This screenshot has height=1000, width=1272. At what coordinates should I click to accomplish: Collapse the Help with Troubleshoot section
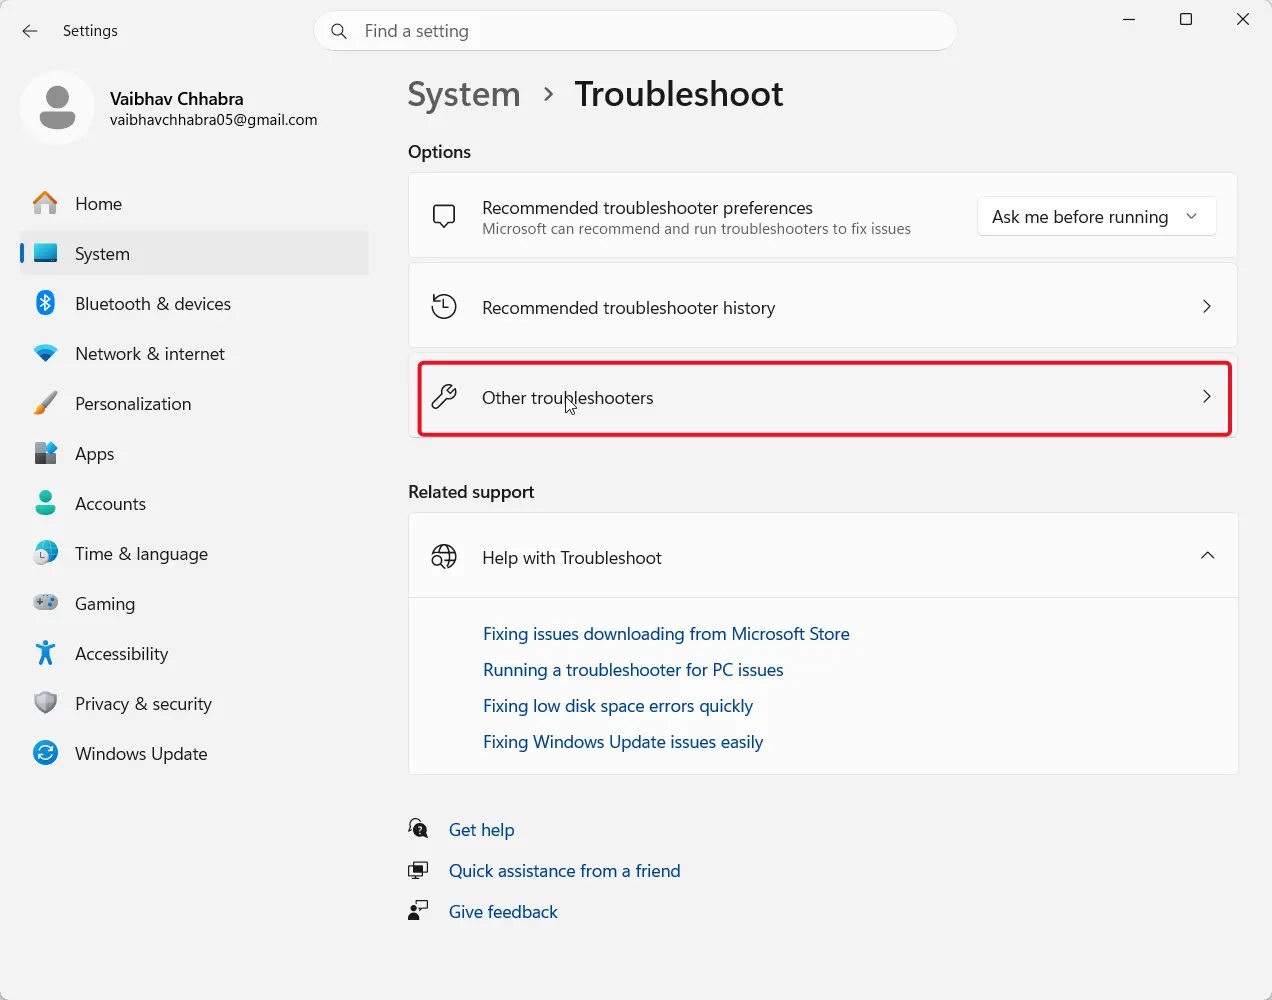1207,556
